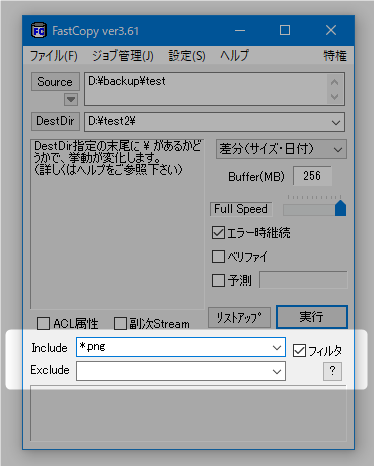Image resolution: width=374 pixels, height=466 pixels.
Task: Click the ? filter help button
Action: (332, 371)
